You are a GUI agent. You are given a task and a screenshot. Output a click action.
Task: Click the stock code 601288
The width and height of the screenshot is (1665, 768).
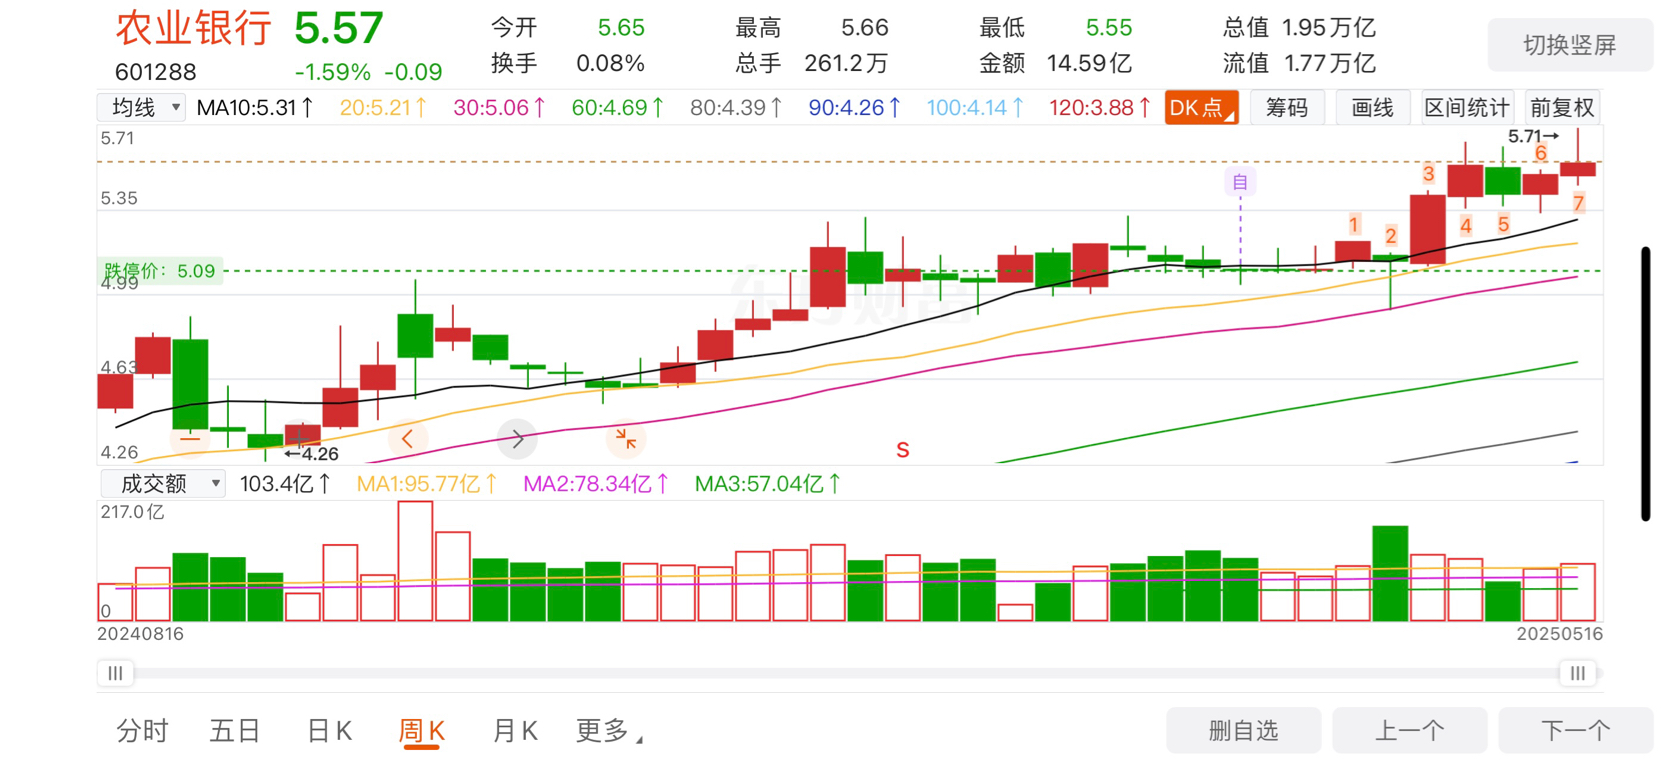click(156, 72)
